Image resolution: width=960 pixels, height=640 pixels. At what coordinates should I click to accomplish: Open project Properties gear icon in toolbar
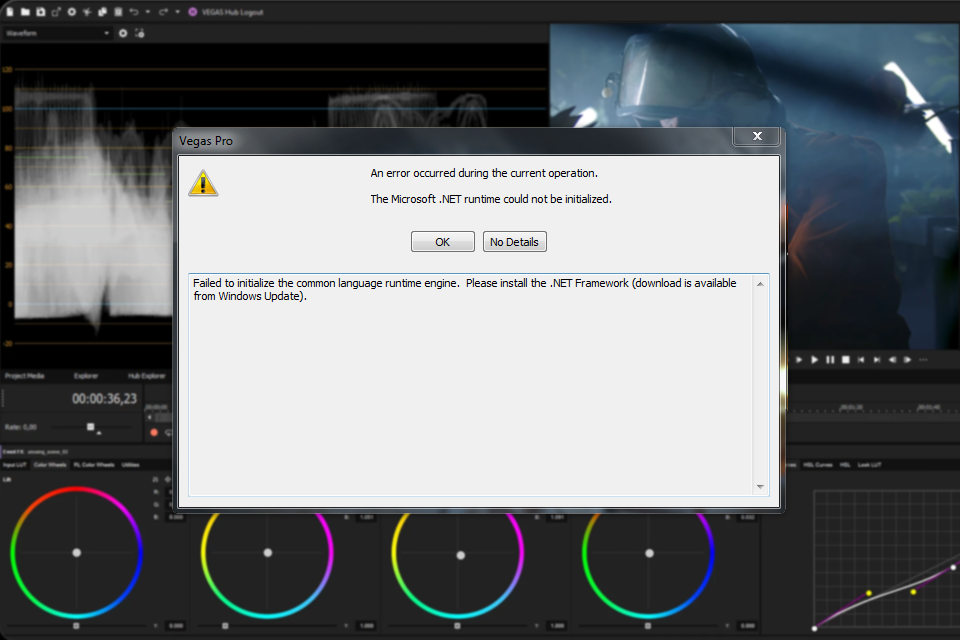point(72,12)
